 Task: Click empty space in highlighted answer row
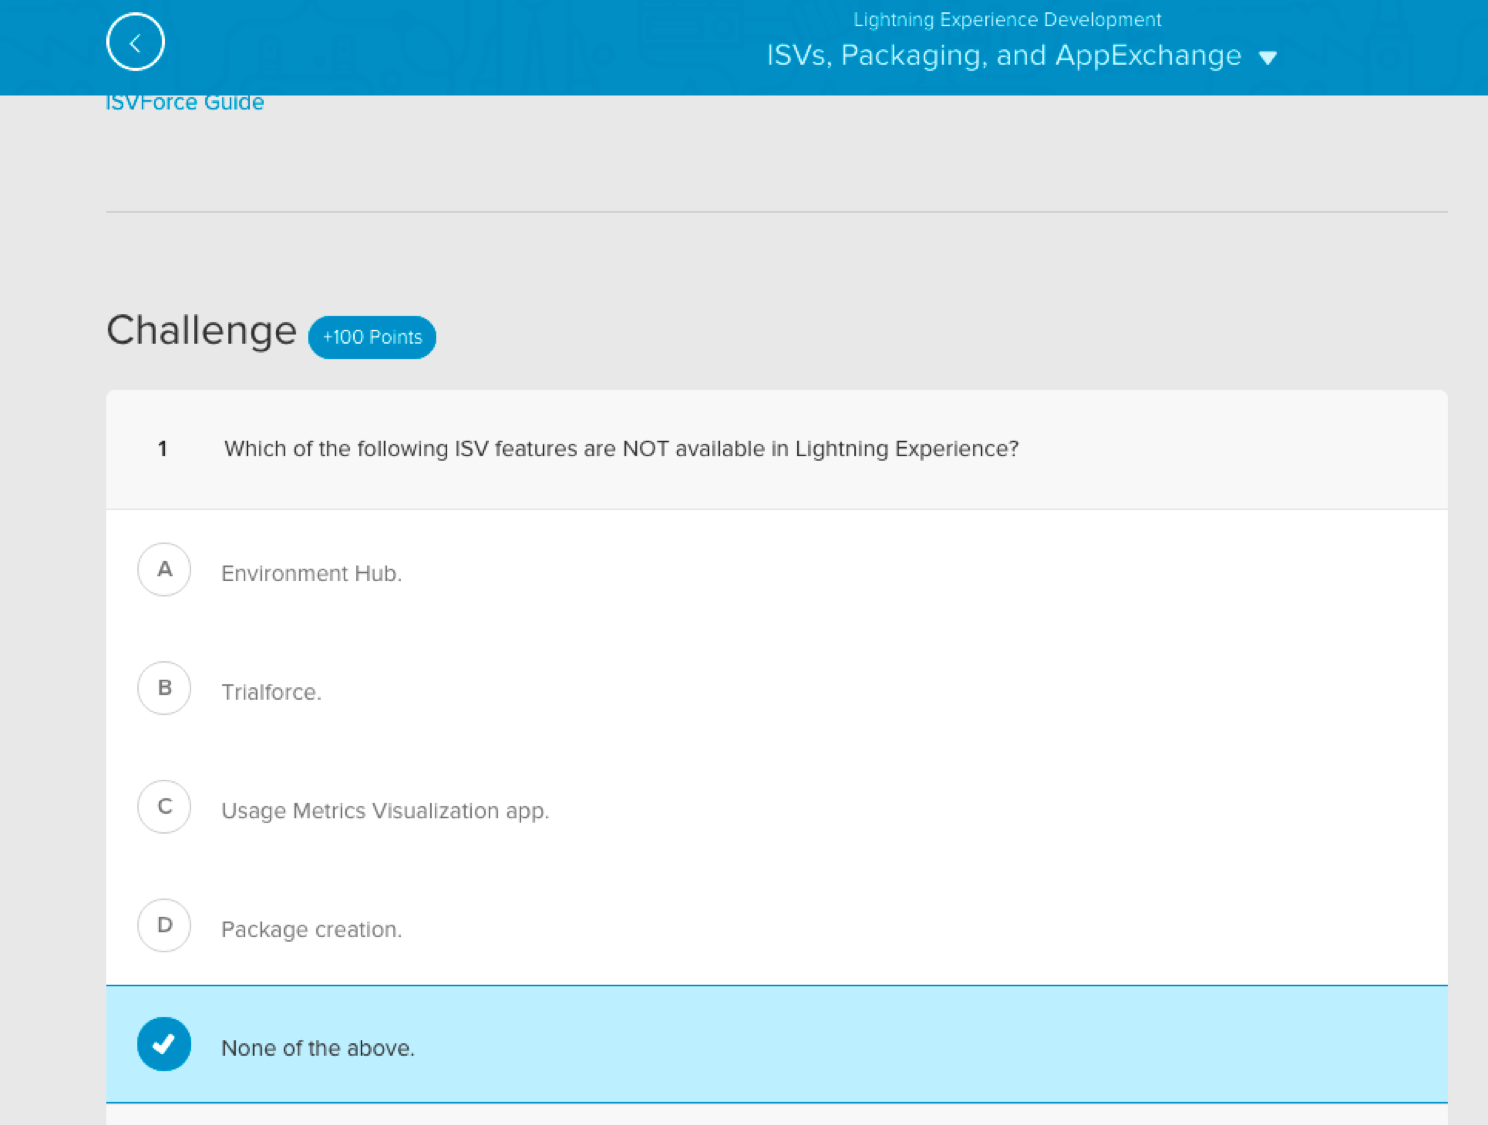pos(900,1044)
